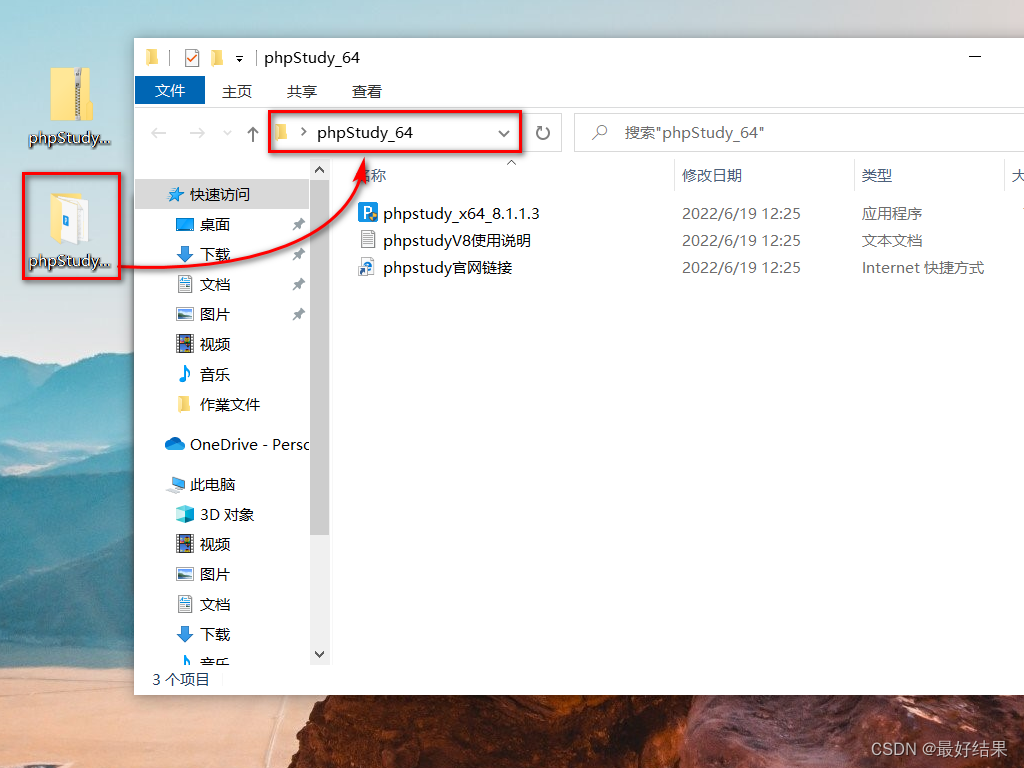Minimize the phpStudy_64 window

click(975, 57)
